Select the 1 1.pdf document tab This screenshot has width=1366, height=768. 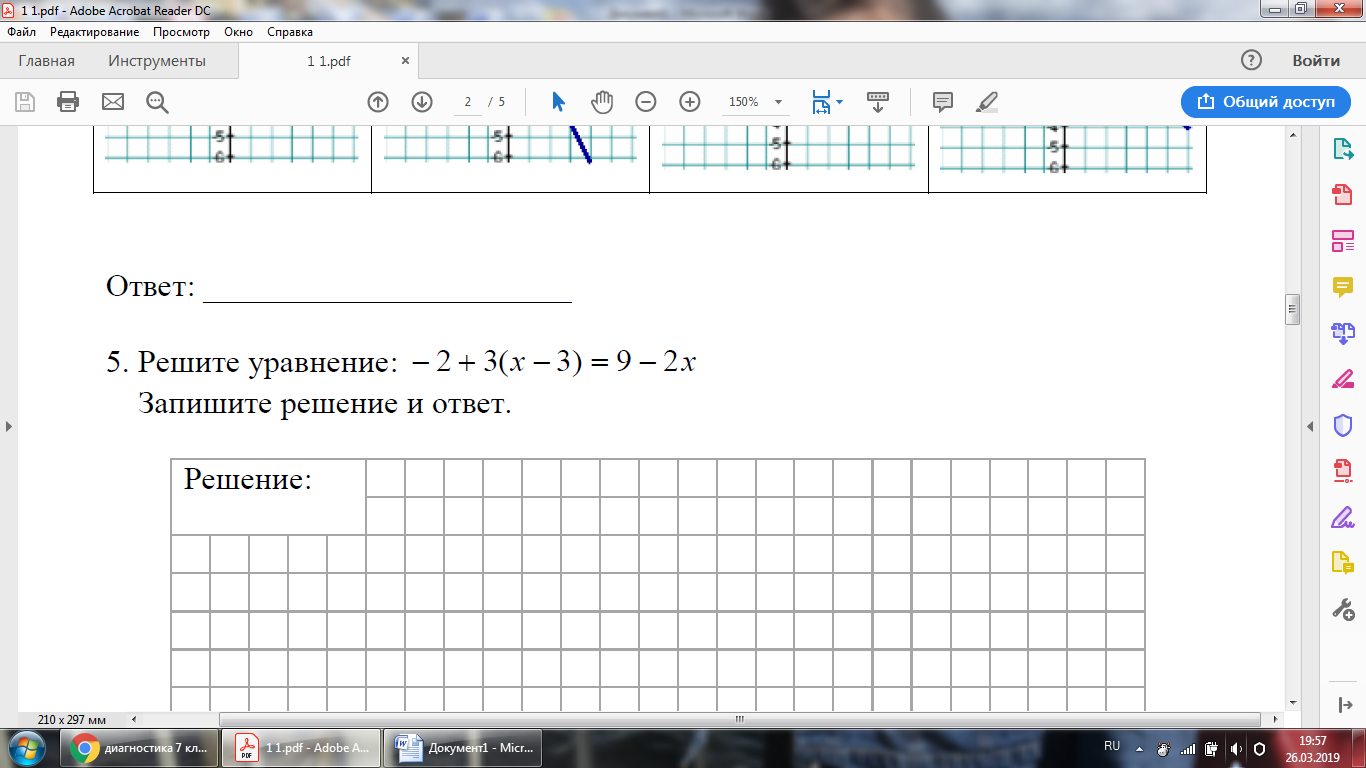point(329,61)
